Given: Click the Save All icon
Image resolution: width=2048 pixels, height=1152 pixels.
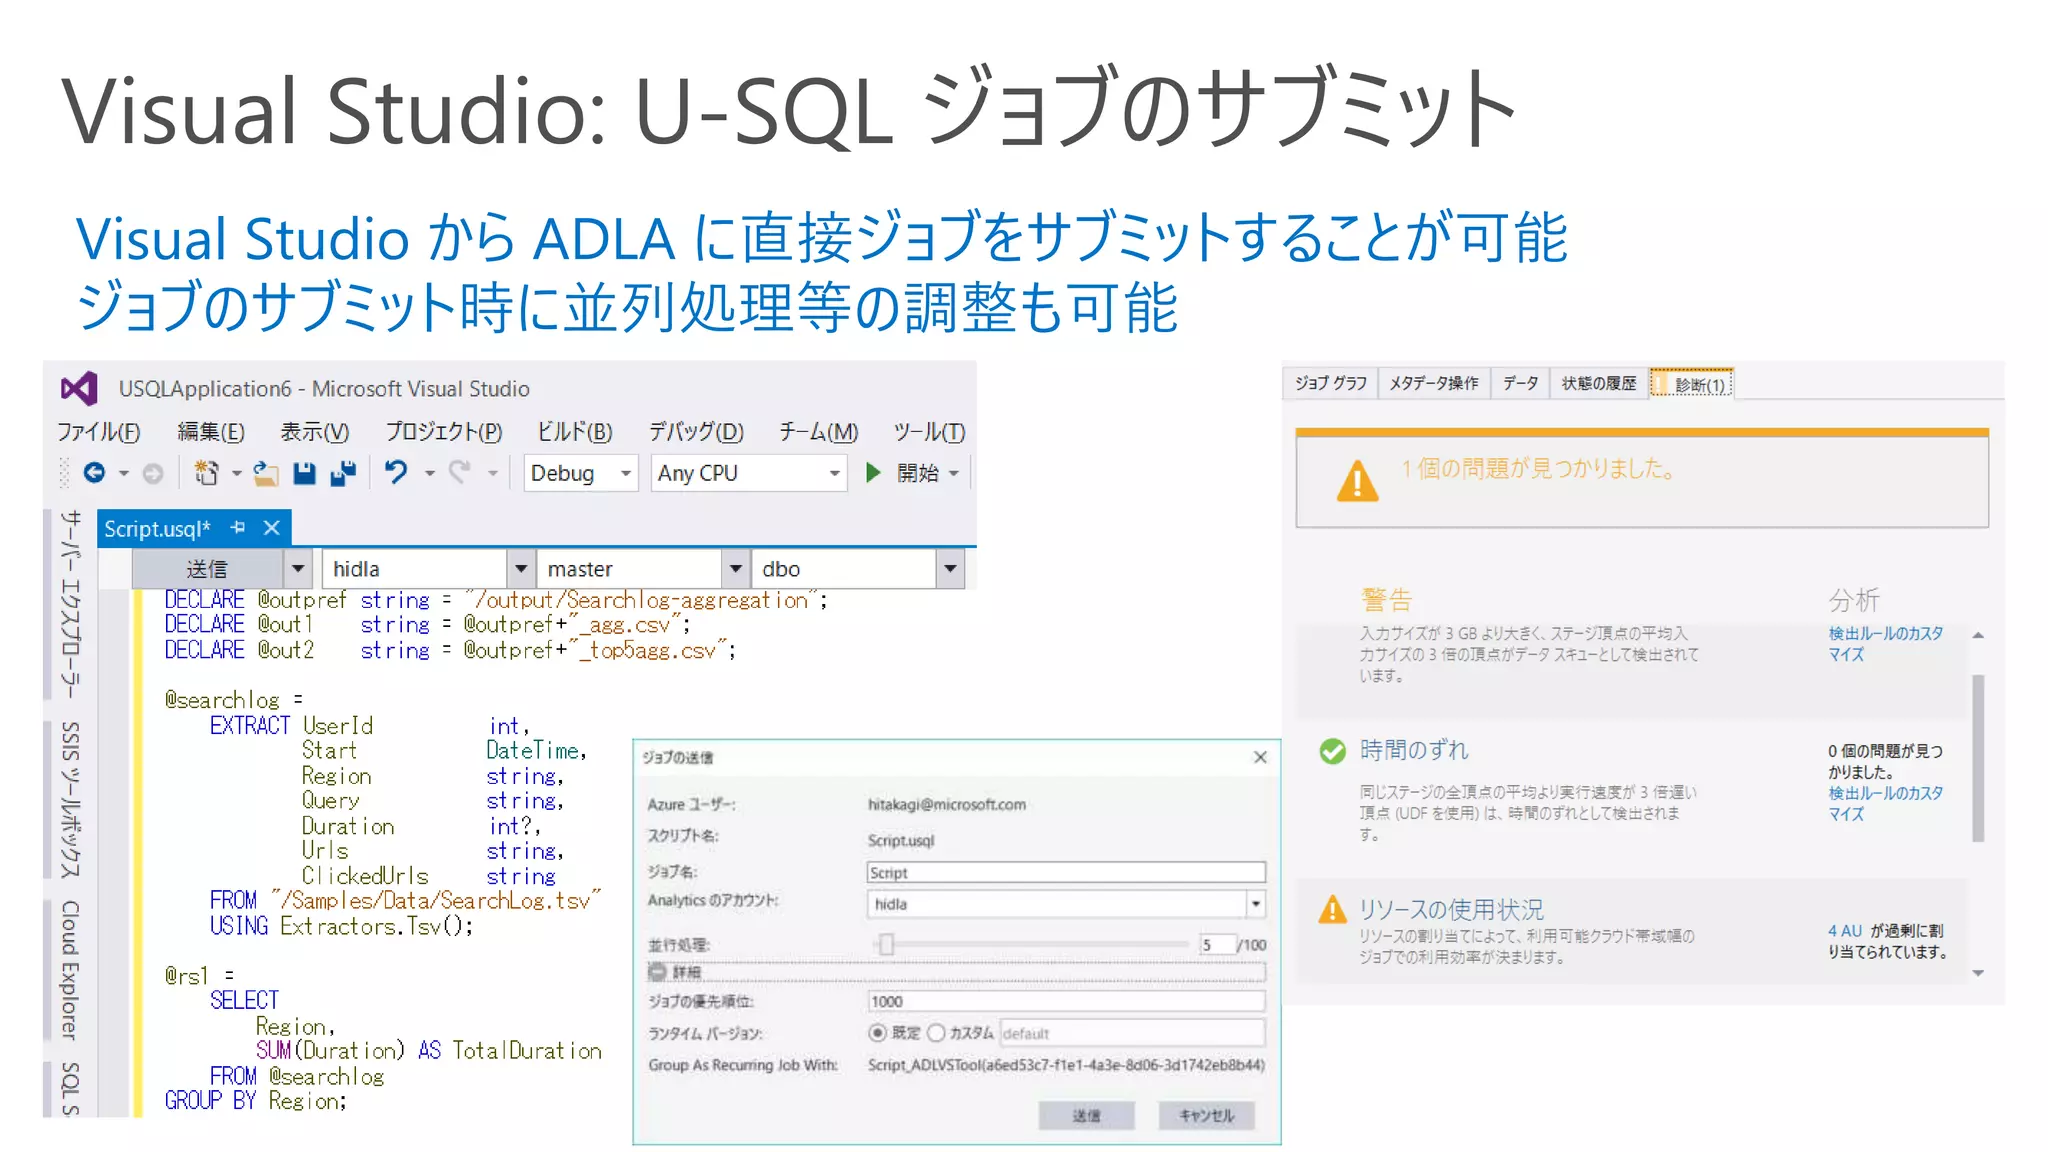Looking at the screenshot, I should pyautogui.click(x=343, y=473).
